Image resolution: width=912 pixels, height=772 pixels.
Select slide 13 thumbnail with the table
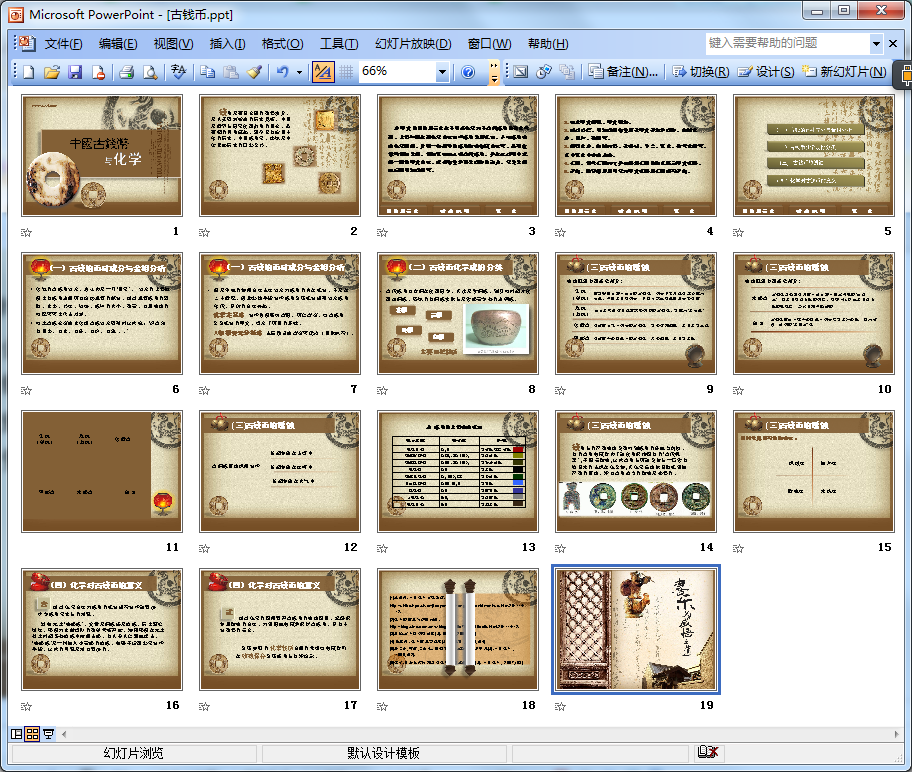click(458, 471)
